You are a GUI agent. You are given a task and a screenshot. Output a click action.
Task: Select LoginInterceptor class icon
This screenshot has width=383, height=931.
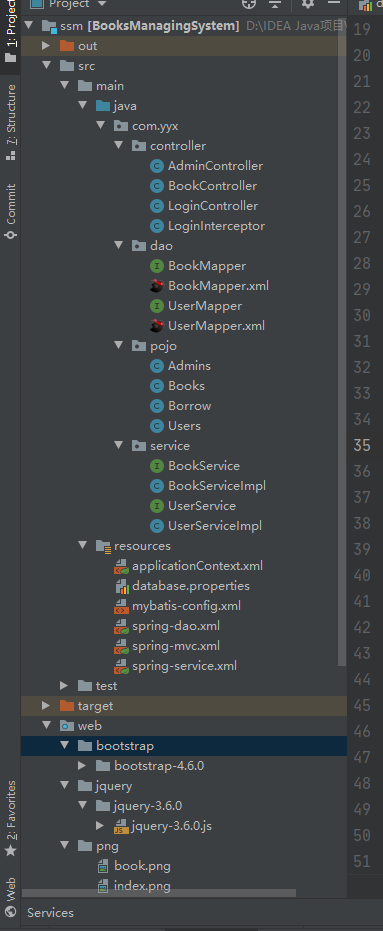point(157,226)
